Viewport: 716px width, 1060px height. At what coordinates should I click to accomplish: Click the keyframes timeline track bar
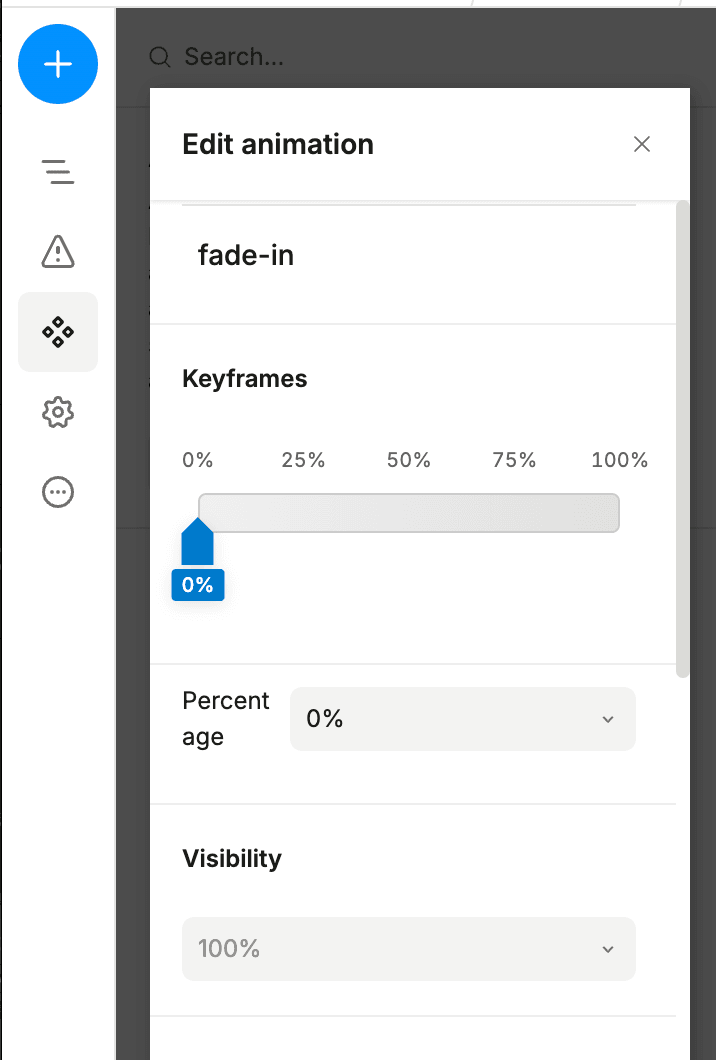pyautogui.click(x=410, y=512)
